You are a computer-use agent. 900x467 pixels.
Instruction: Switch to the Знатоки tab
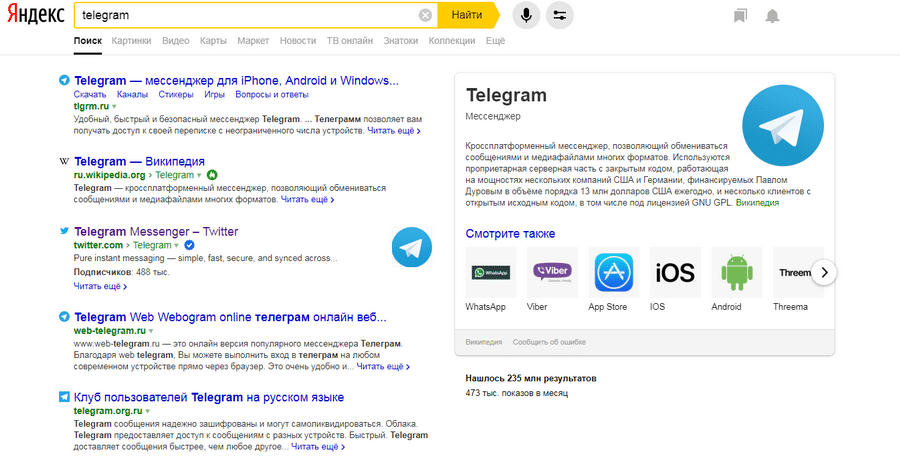[x=401, y=41]
